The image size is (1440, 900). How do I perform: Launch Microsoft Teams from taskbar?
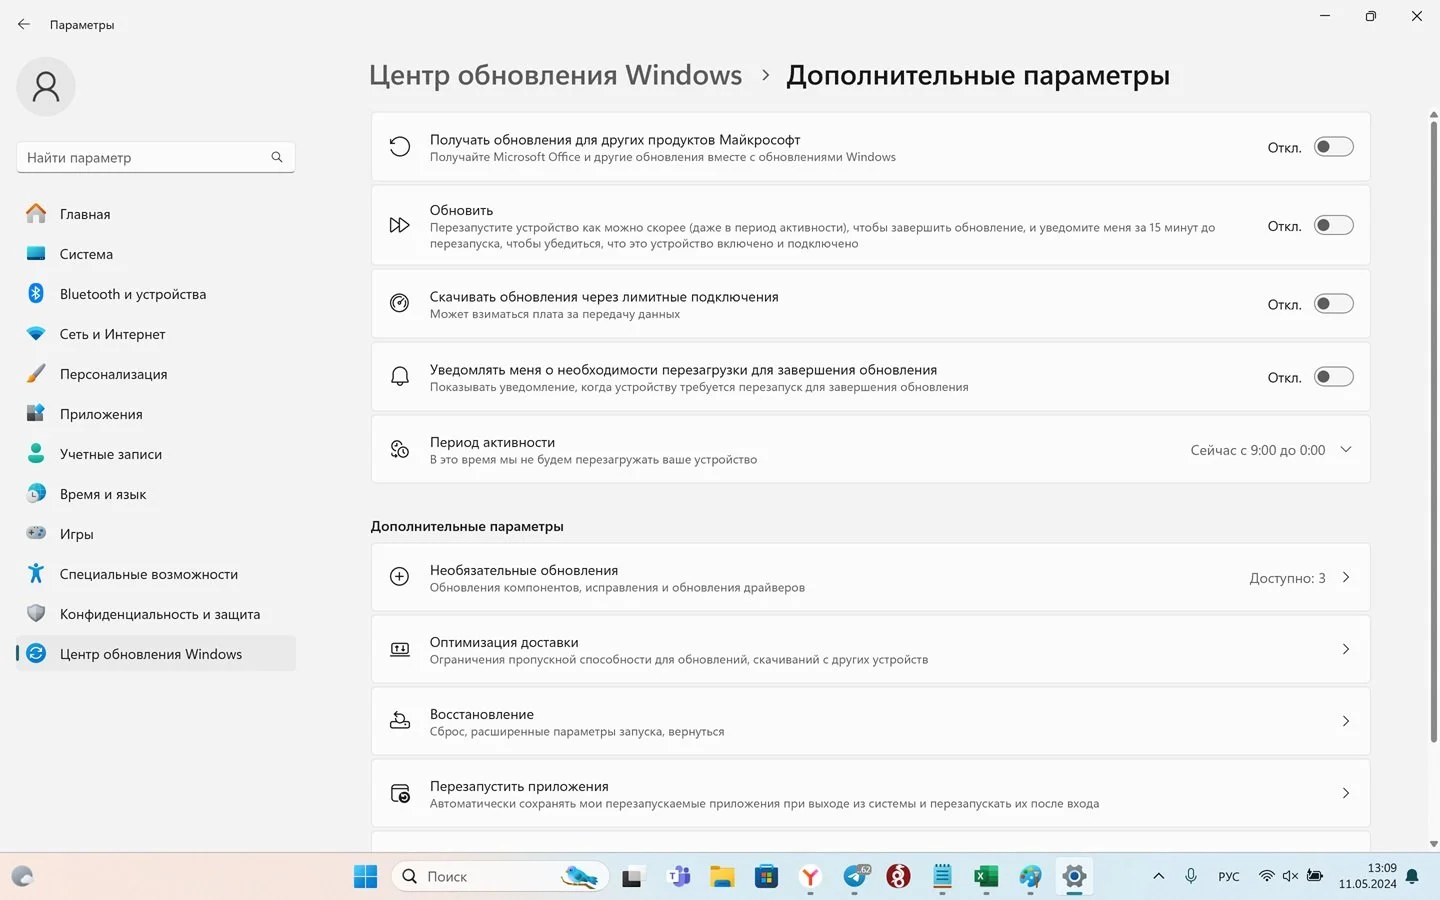(679, 877)
